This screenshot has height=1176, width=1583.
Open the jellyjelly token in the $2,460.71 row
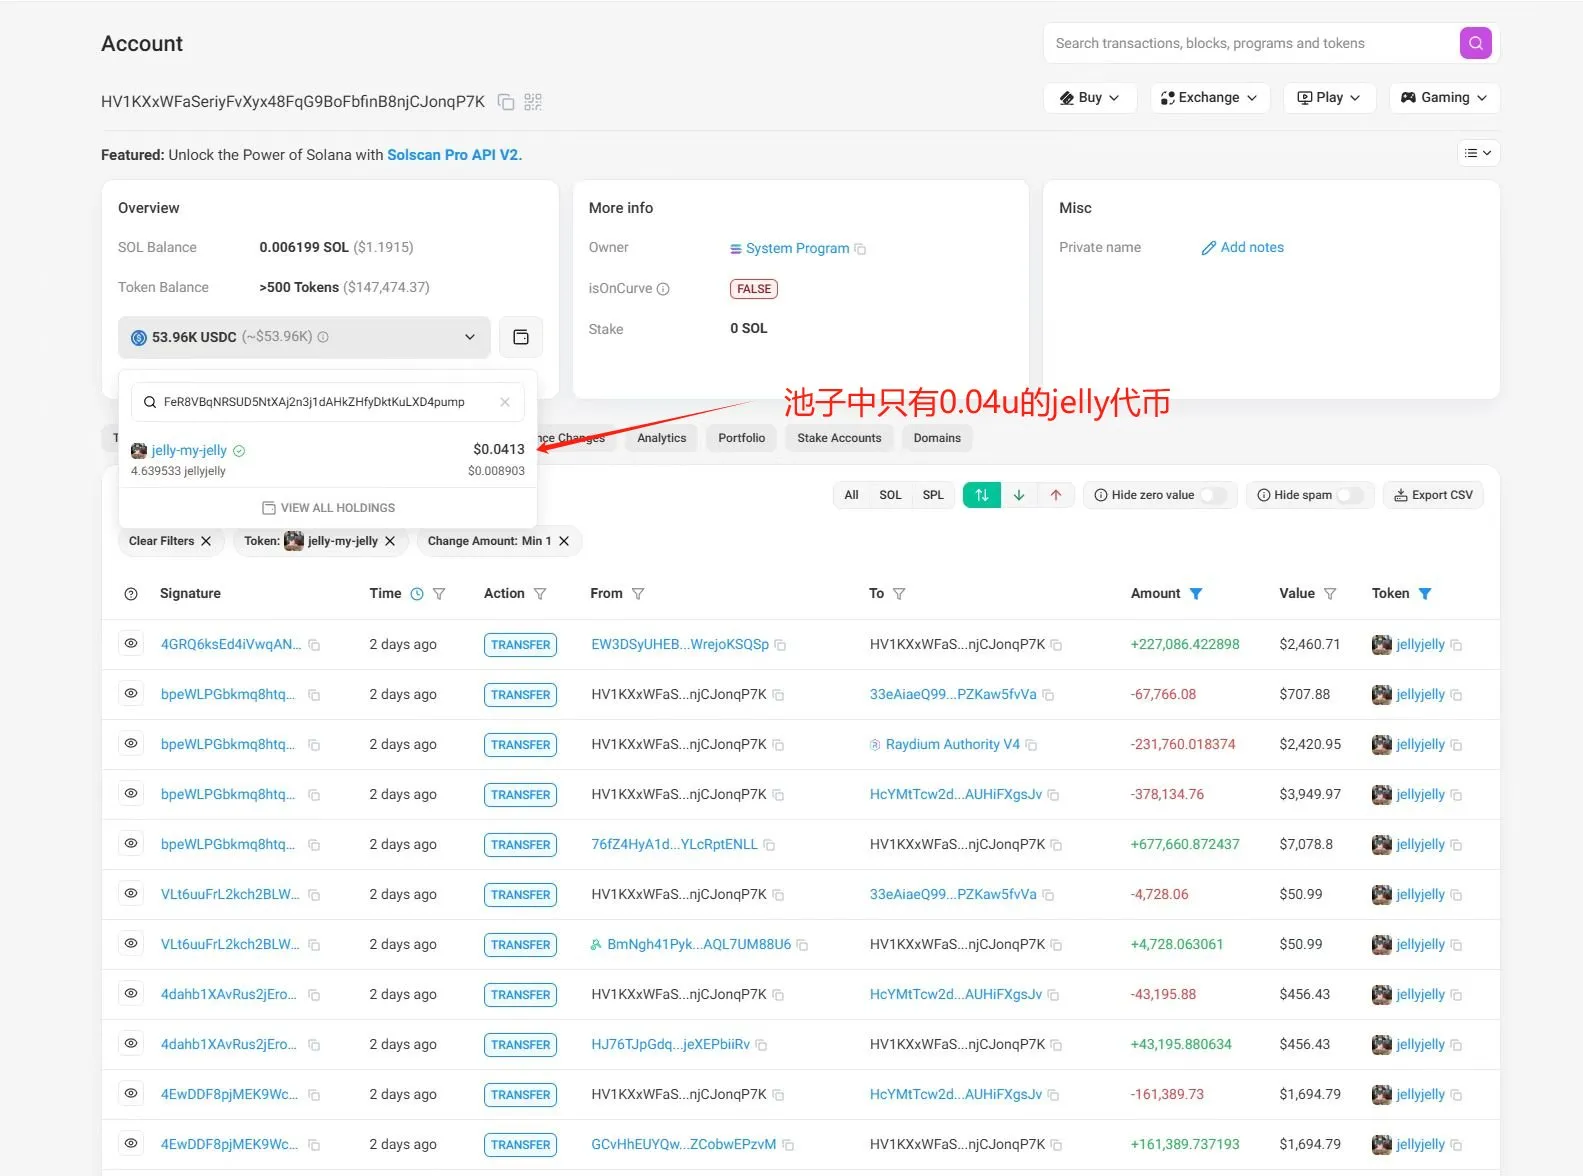1420,645
